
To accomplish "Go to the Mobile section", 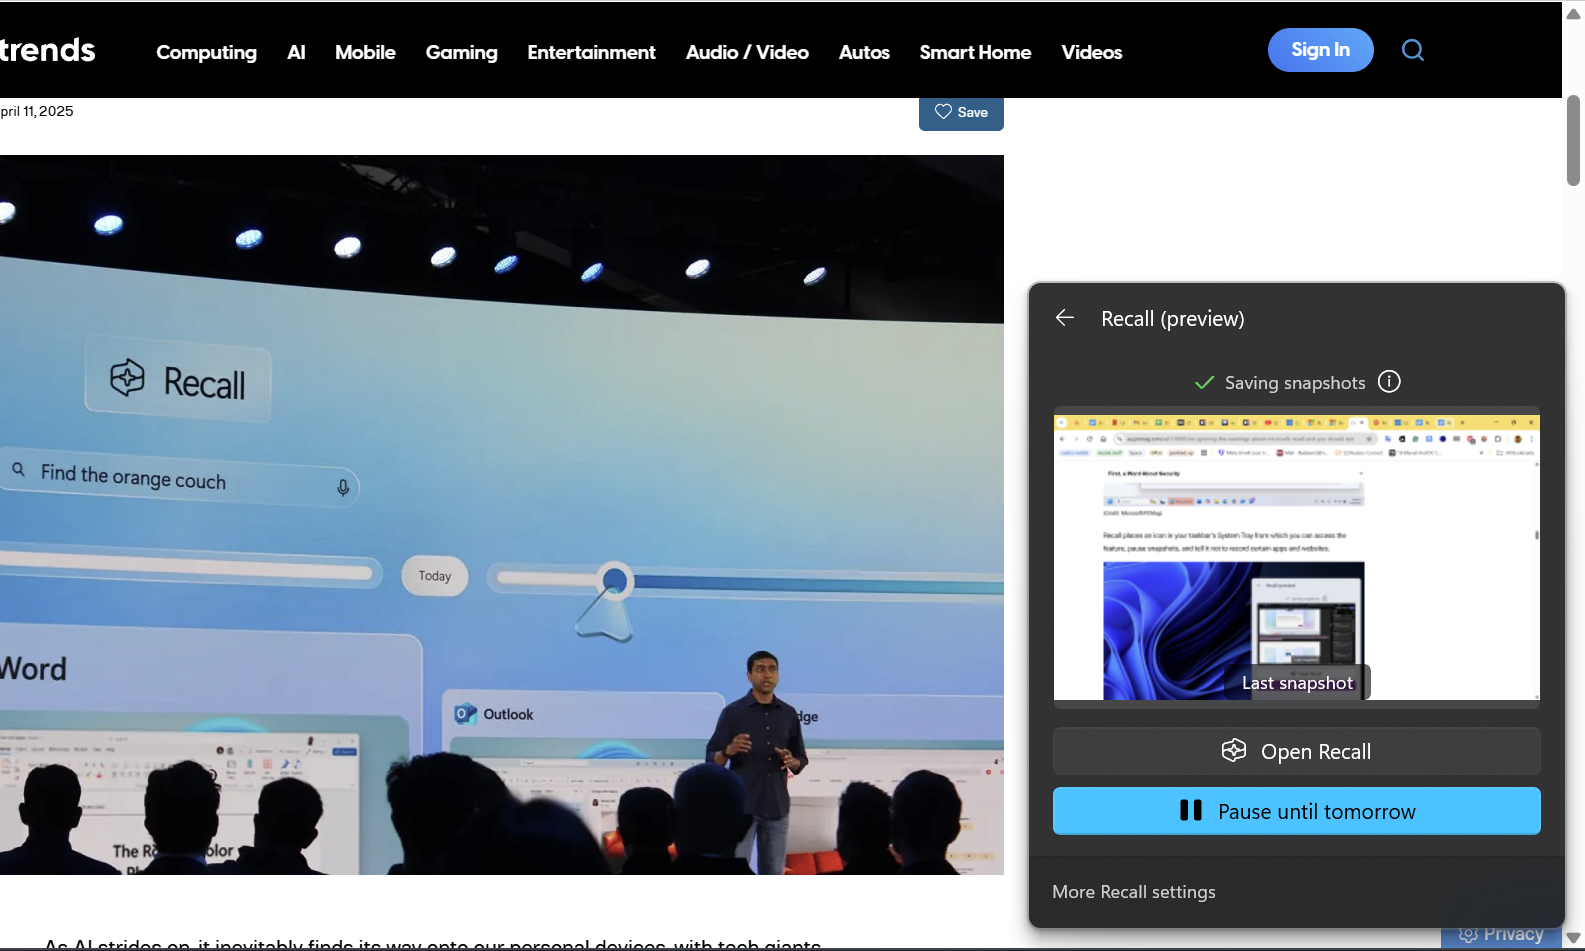I will tap(365, 52).
